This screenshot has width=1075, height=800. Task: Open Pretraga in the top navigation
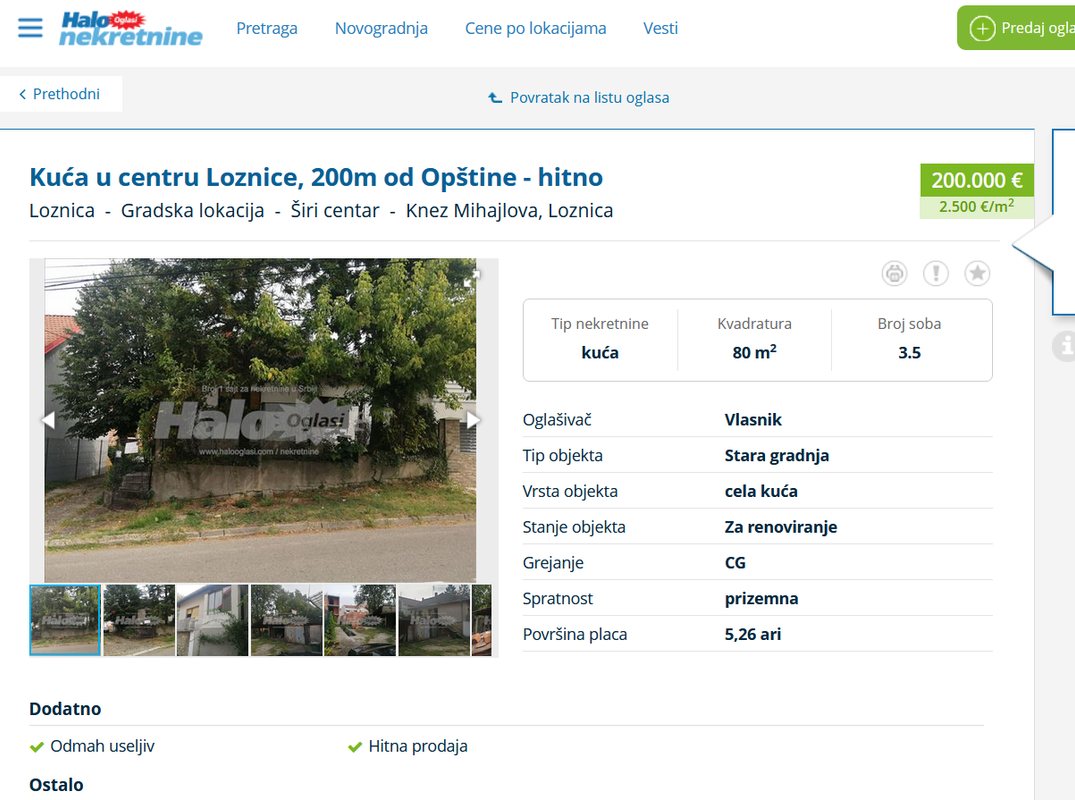267,28
